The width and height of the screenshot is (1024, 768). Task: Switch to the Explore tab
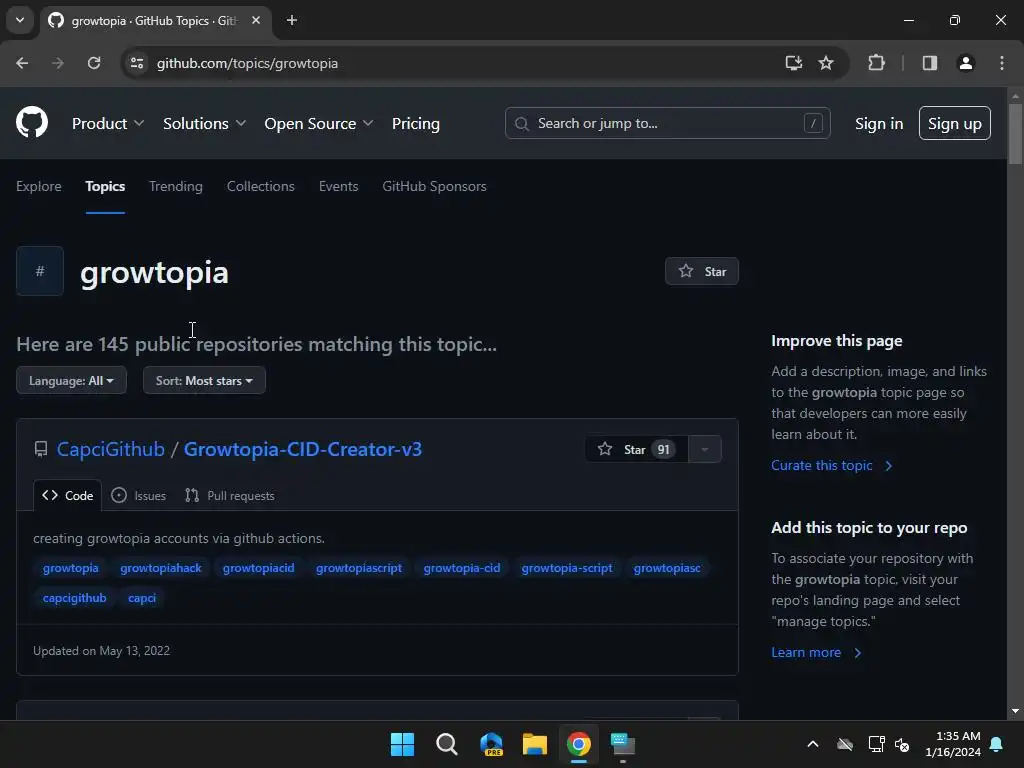click(x=39, y=186)
